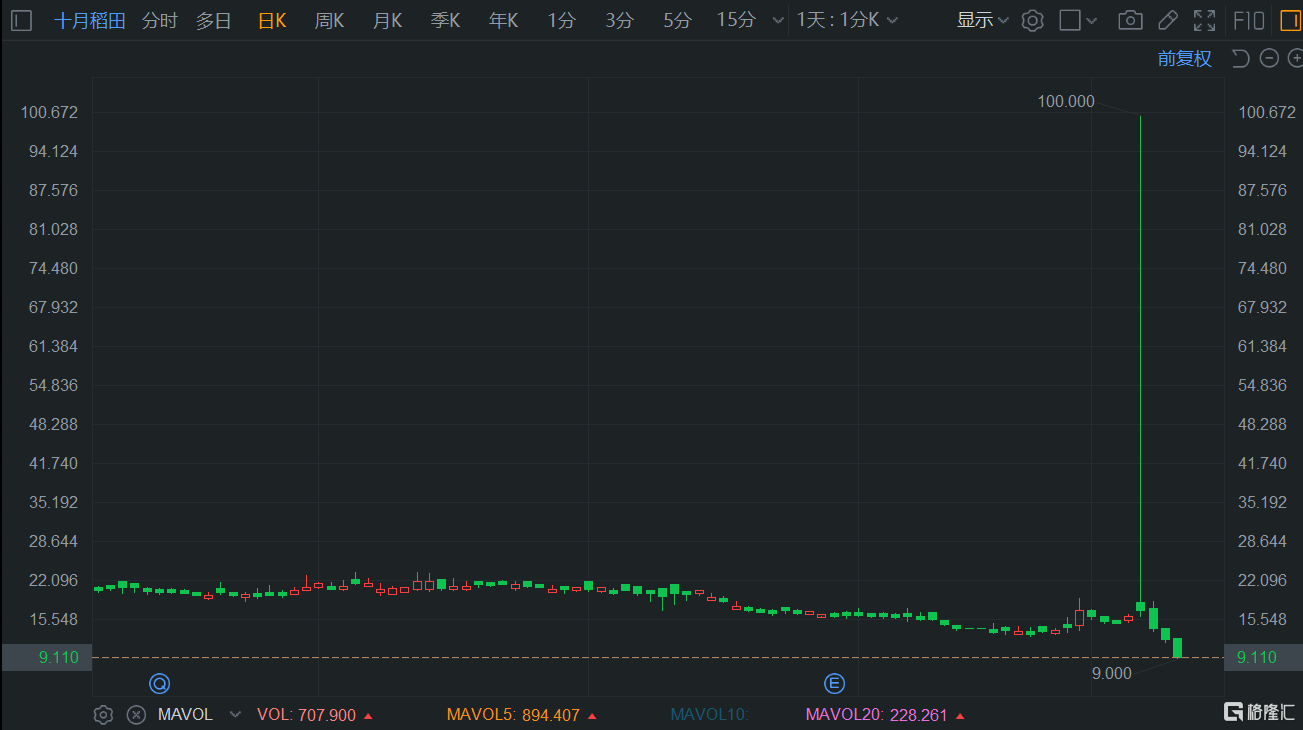Take a chart screenshot with camera icon
This screenshot has width=1303, height=730.
(x=1130, y=20)
